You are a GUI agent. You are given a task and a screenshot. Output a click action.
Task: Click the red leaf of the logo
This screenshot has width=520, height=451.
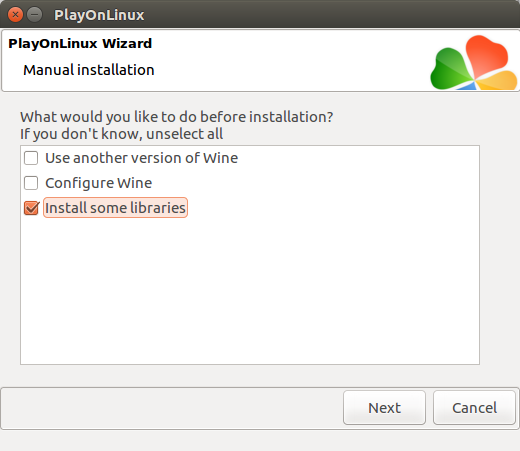click(x=487, y=55)
